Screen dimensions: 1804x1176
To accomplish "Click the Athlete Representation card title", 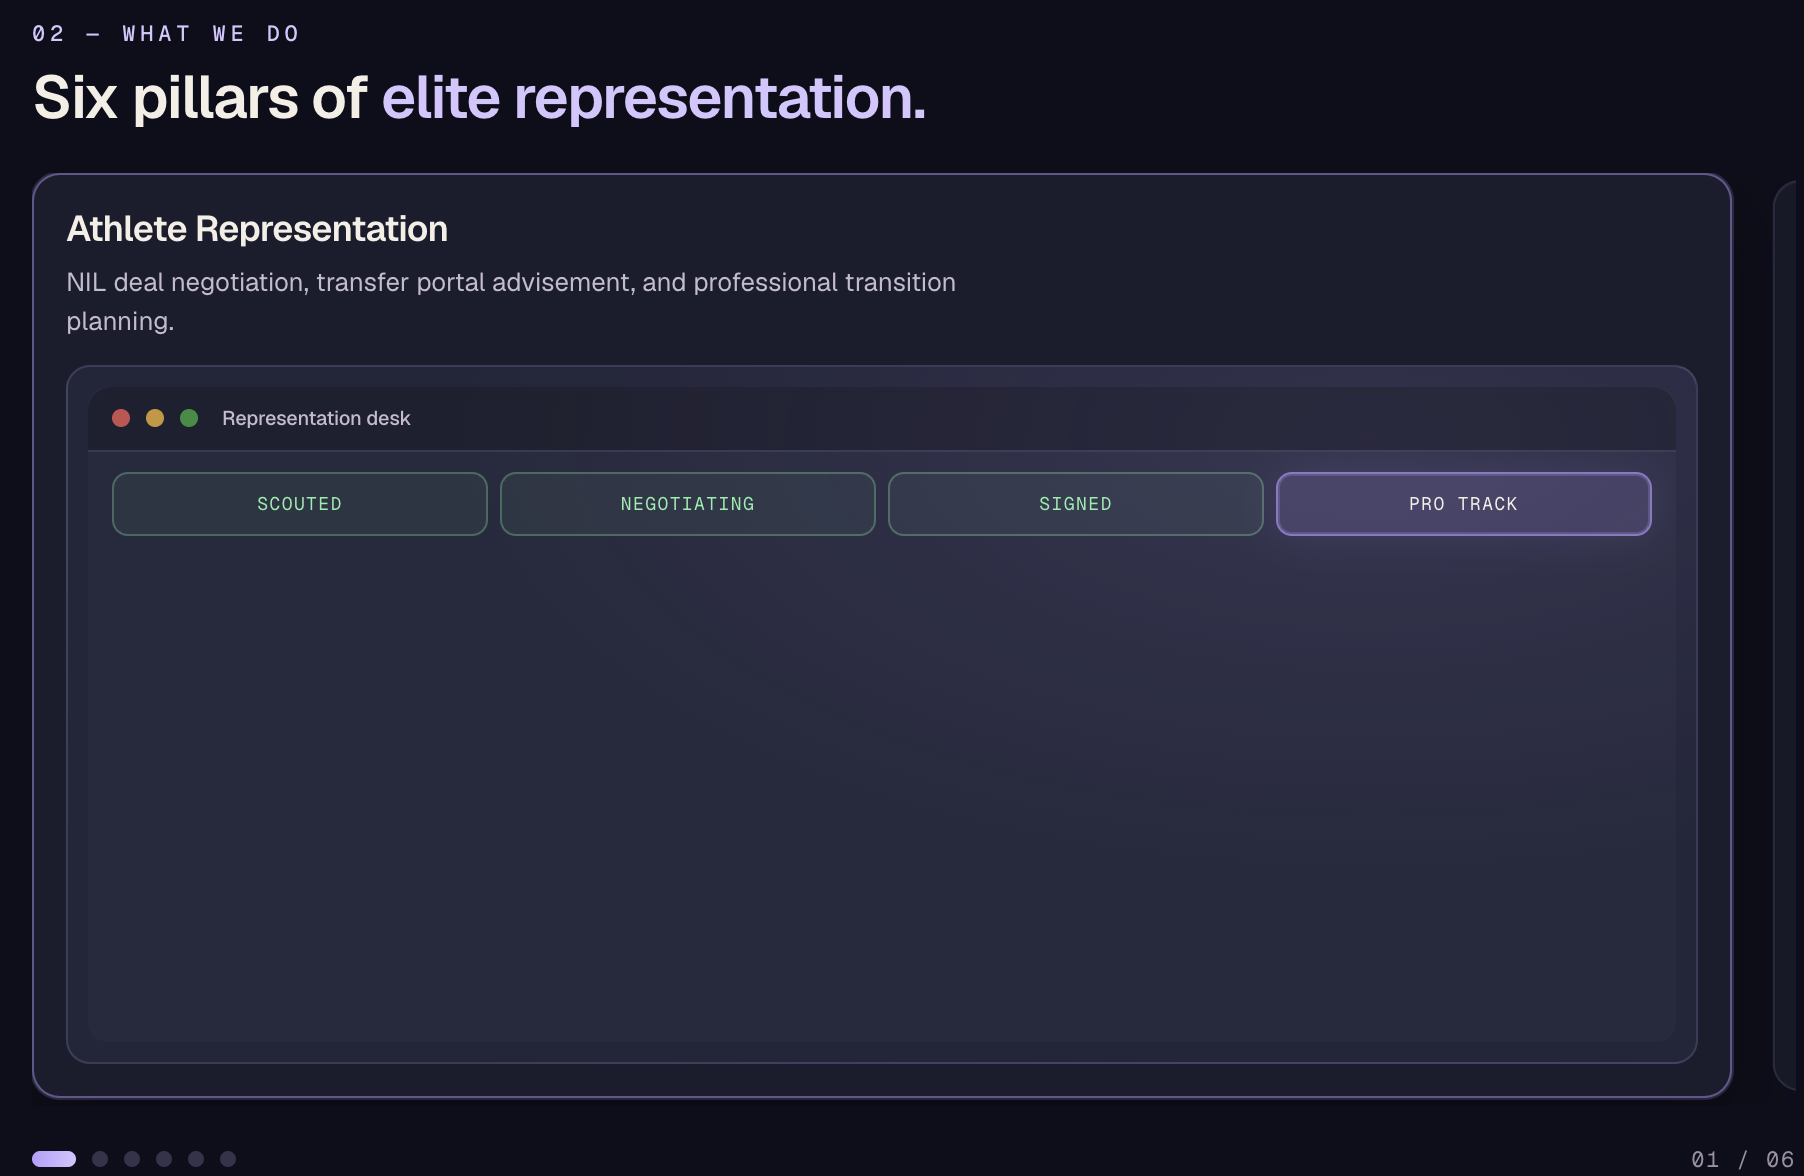I will click(x=257, y=229).
